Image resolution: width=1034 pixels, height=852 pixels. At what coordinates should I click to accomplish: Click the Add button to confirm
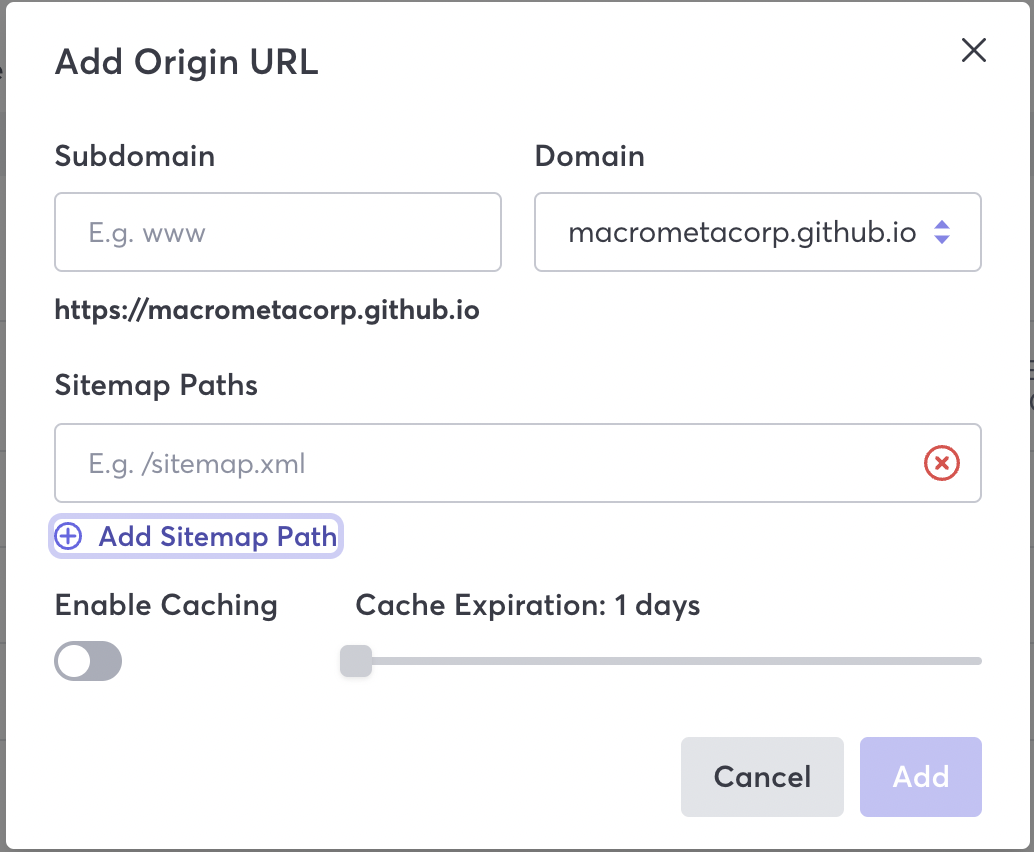920,777
